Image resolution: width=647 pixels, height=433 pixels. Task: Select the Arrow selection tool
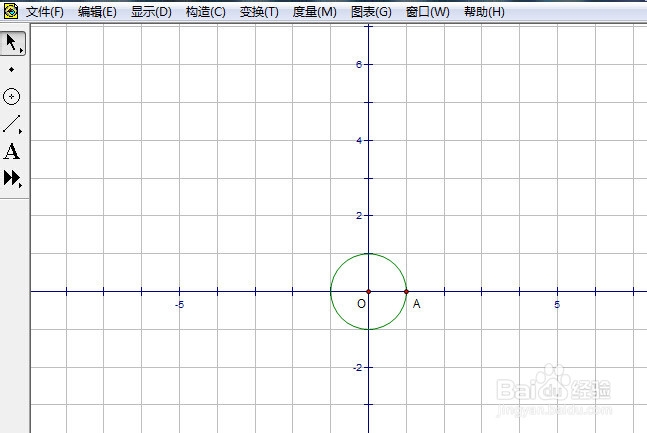pos(12,43)
